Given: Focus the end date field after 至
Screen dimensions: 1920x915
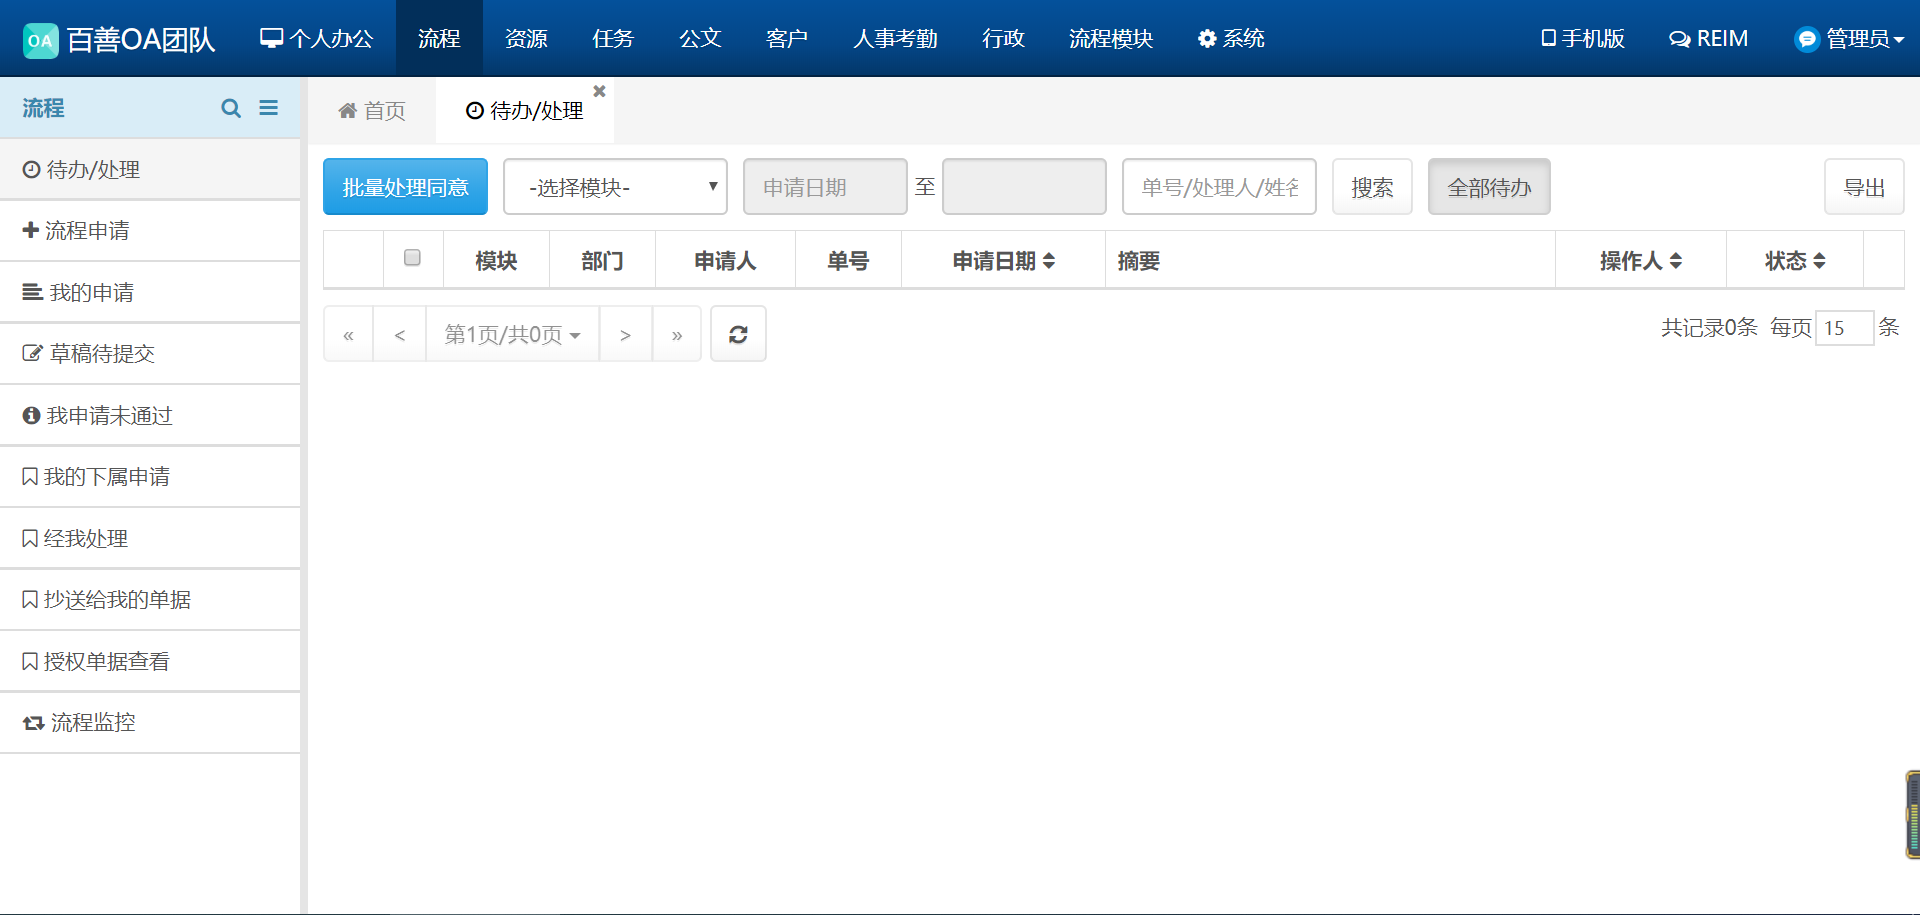Looking at the screenshot, I should [1024, 187].
